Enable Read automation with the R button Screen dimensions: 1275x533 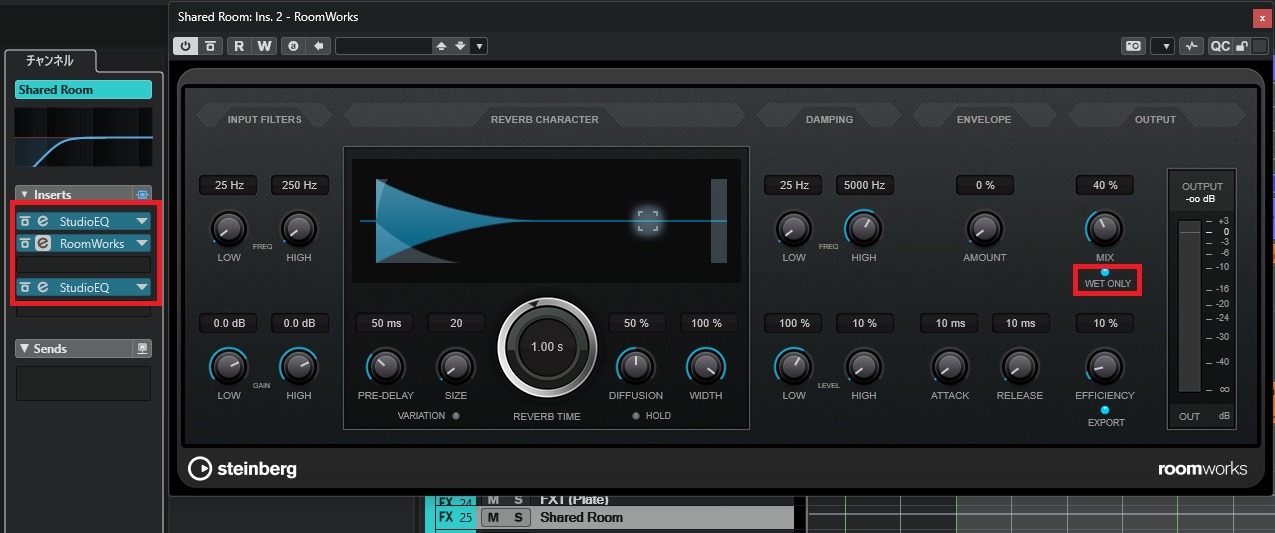tap(239, 46)
